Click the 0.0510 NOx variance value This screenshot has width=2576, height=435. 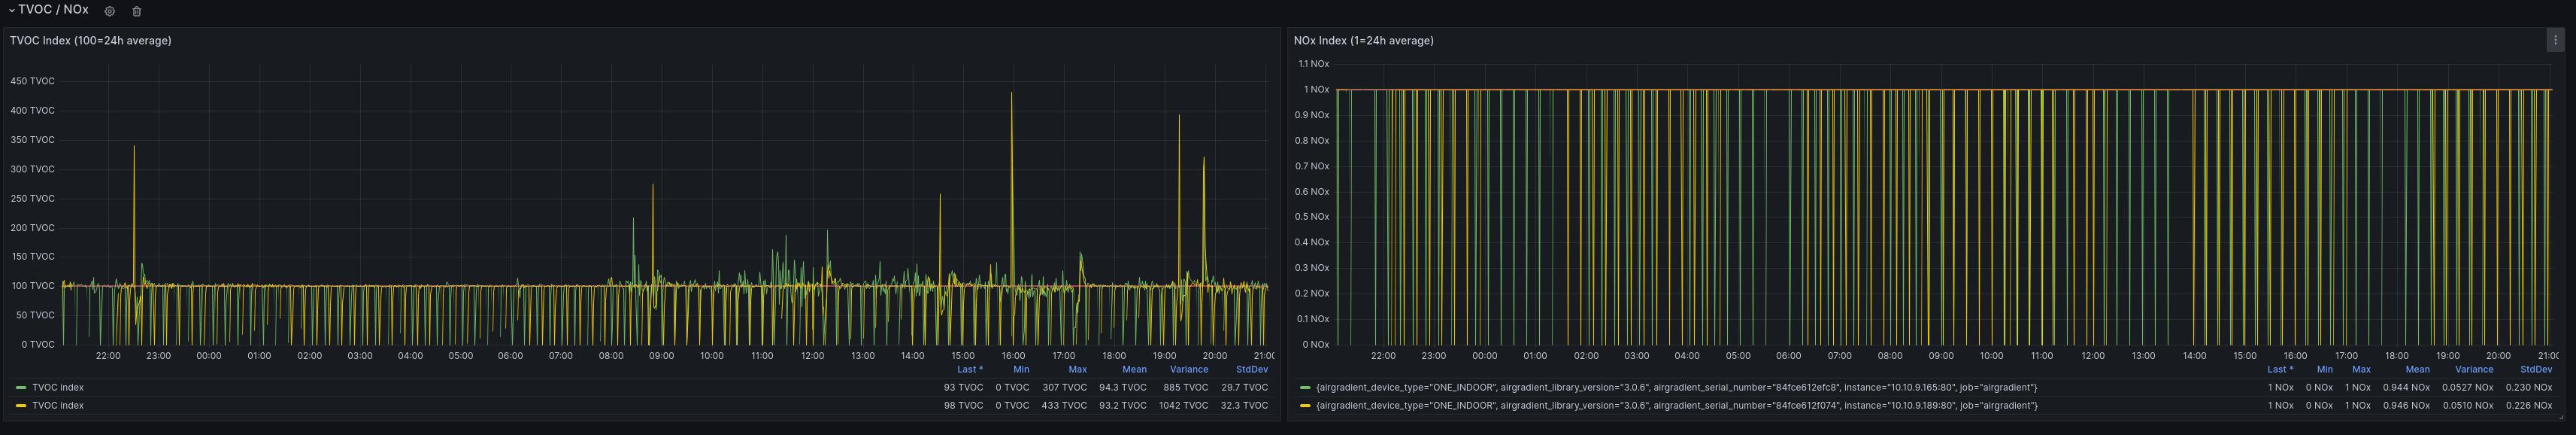pos(2467,405)
